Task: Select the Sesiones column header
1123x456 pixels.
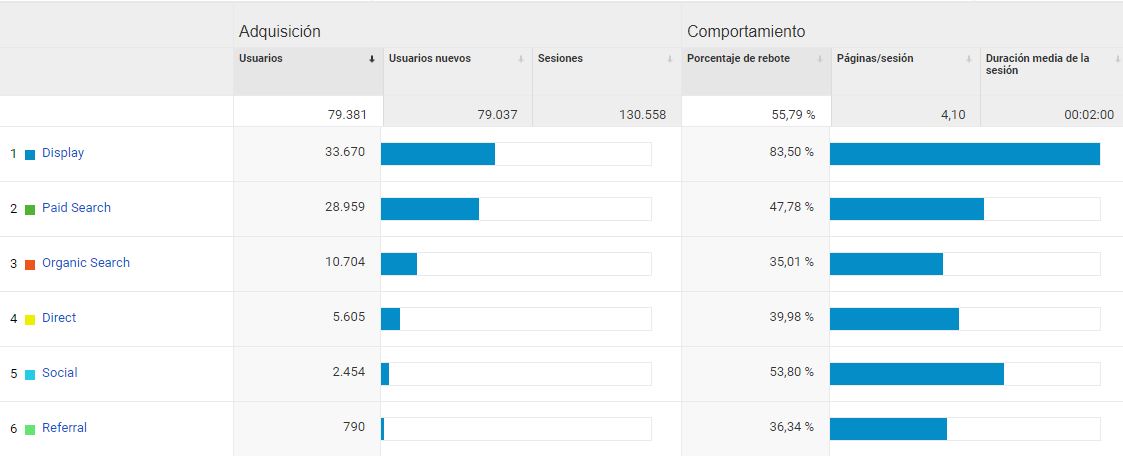Action: 607,72
